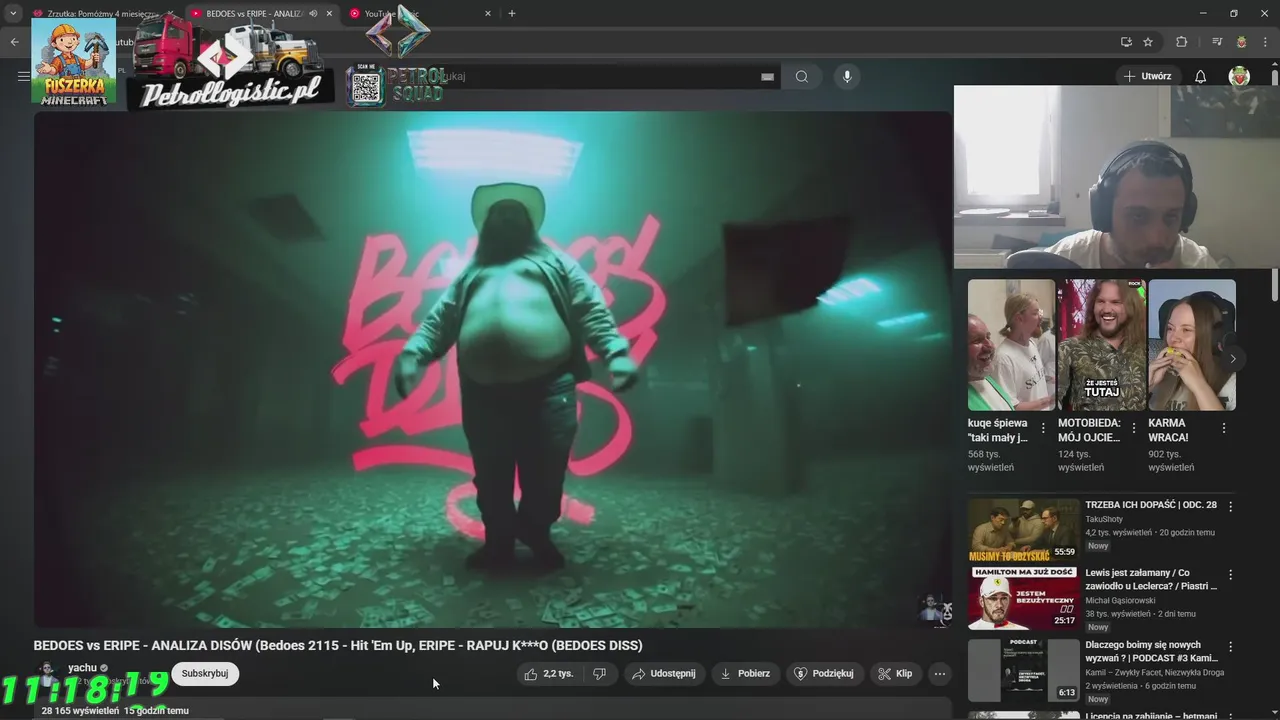Open the tab search dropdown arrow
Image resolution: width=1280 pixels, height=720 pixels.
(13, 13)
